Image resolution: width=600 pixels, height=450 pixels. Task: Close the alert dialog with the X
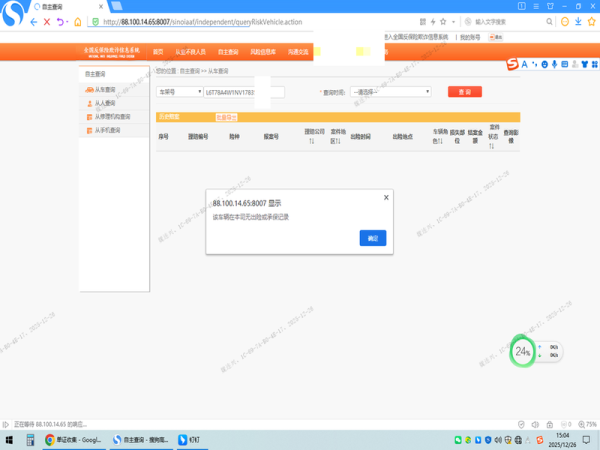[x=386, y=198]
